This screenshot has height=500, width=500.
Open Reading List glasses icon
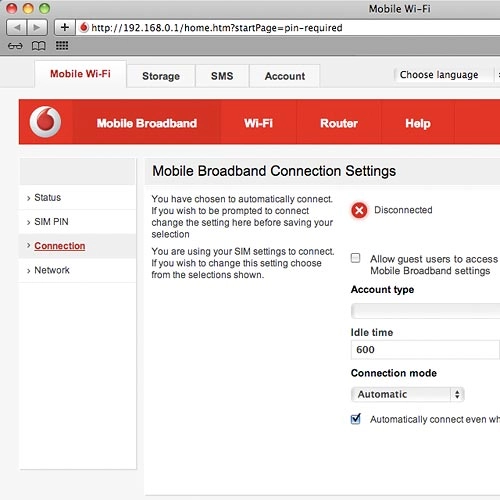pyautogui.click(x=15, y=46)
